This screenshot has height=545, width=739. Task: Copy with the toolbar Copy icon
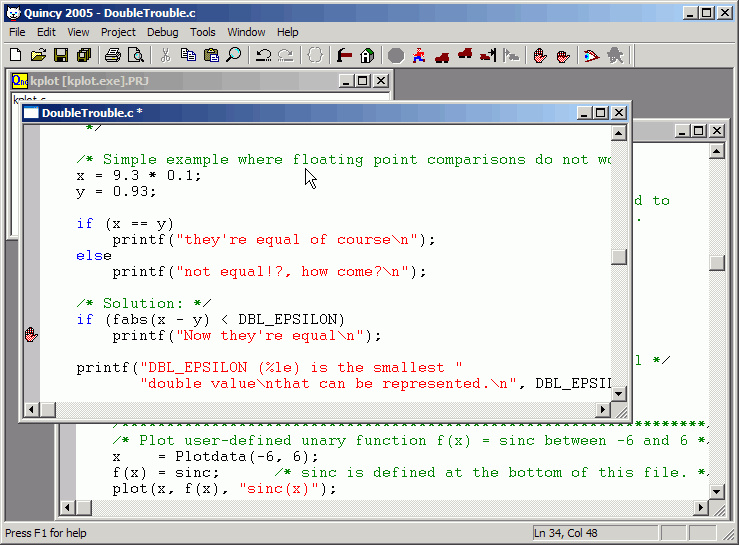[x=188, y=55]
